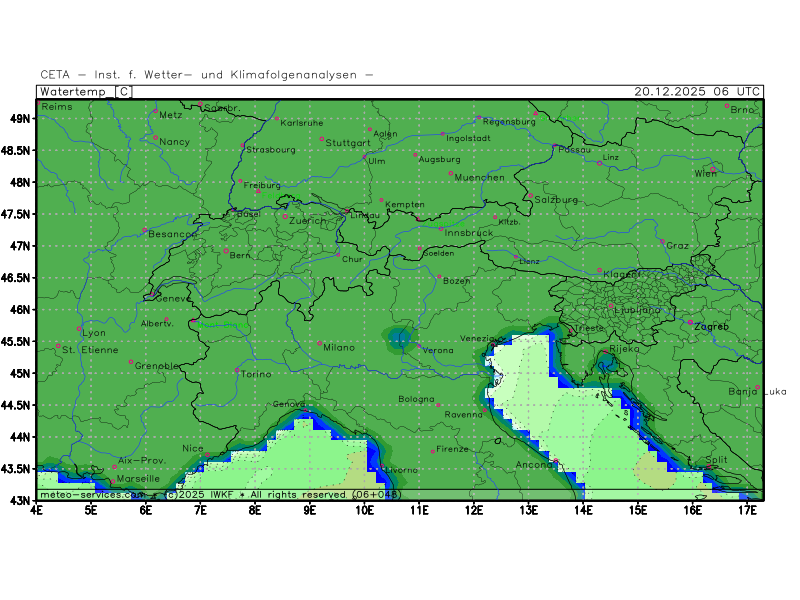
Task: Click the Milano city marker
Action: point(320,343)
